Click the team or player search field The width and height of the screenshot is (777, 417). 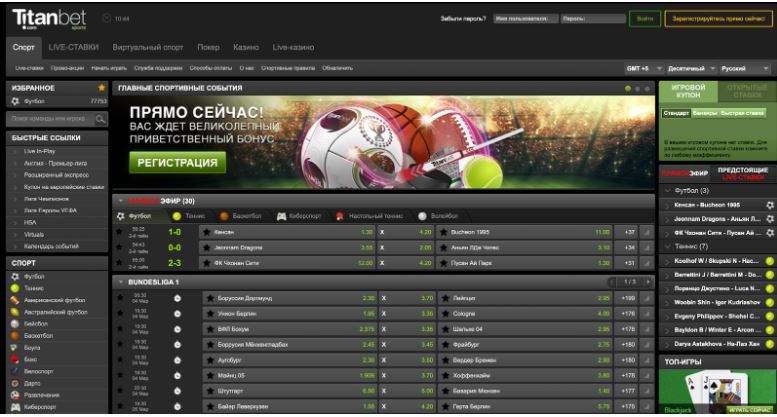click(x=50, y=118)
